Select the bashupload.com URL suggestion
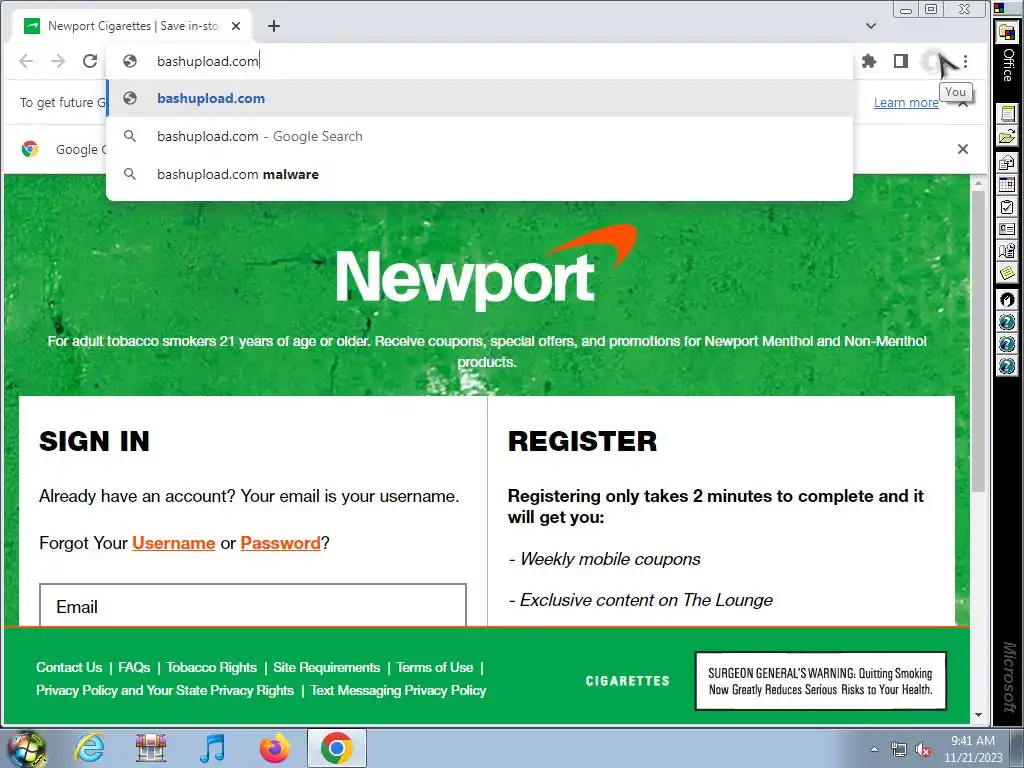This screenshot has height=768, width=1024. [480, 99]
